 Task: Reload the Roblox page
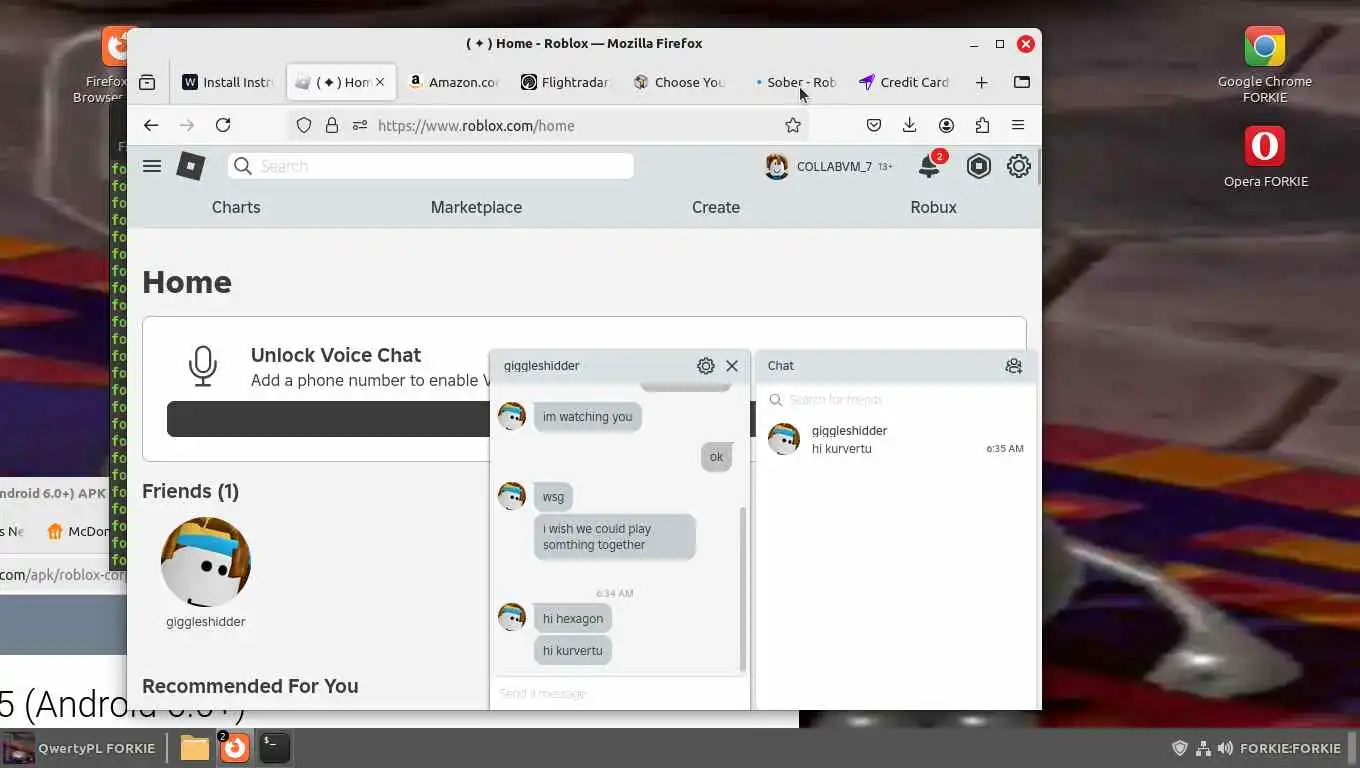(223, 125)
